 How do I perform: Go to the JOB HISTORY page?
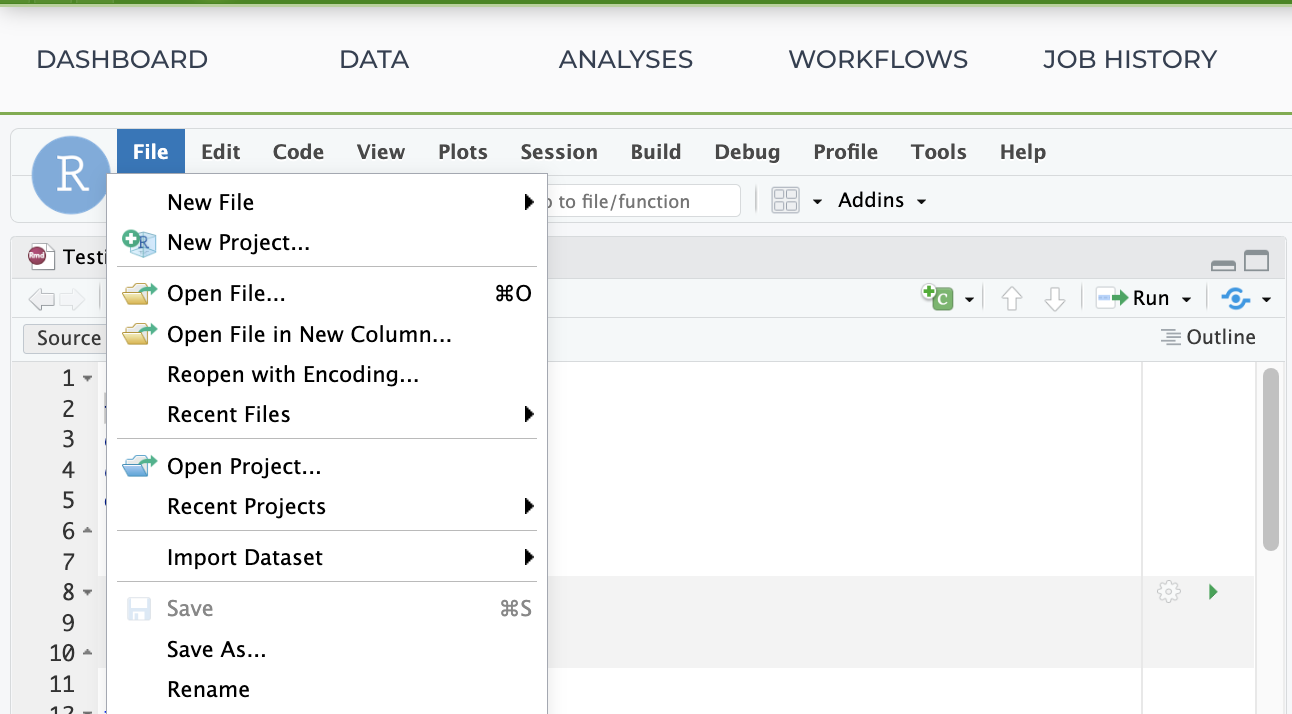coord(1130,60)
